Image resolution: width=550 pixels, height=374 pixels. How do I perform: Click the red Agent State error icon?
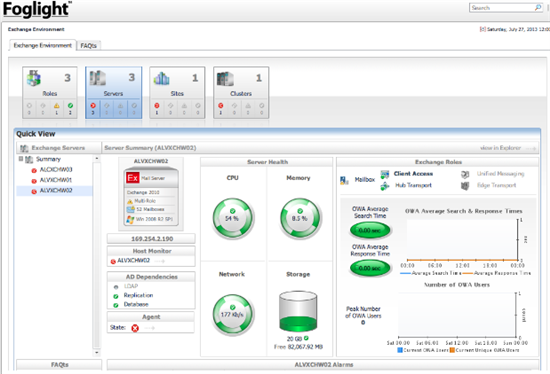135,328
